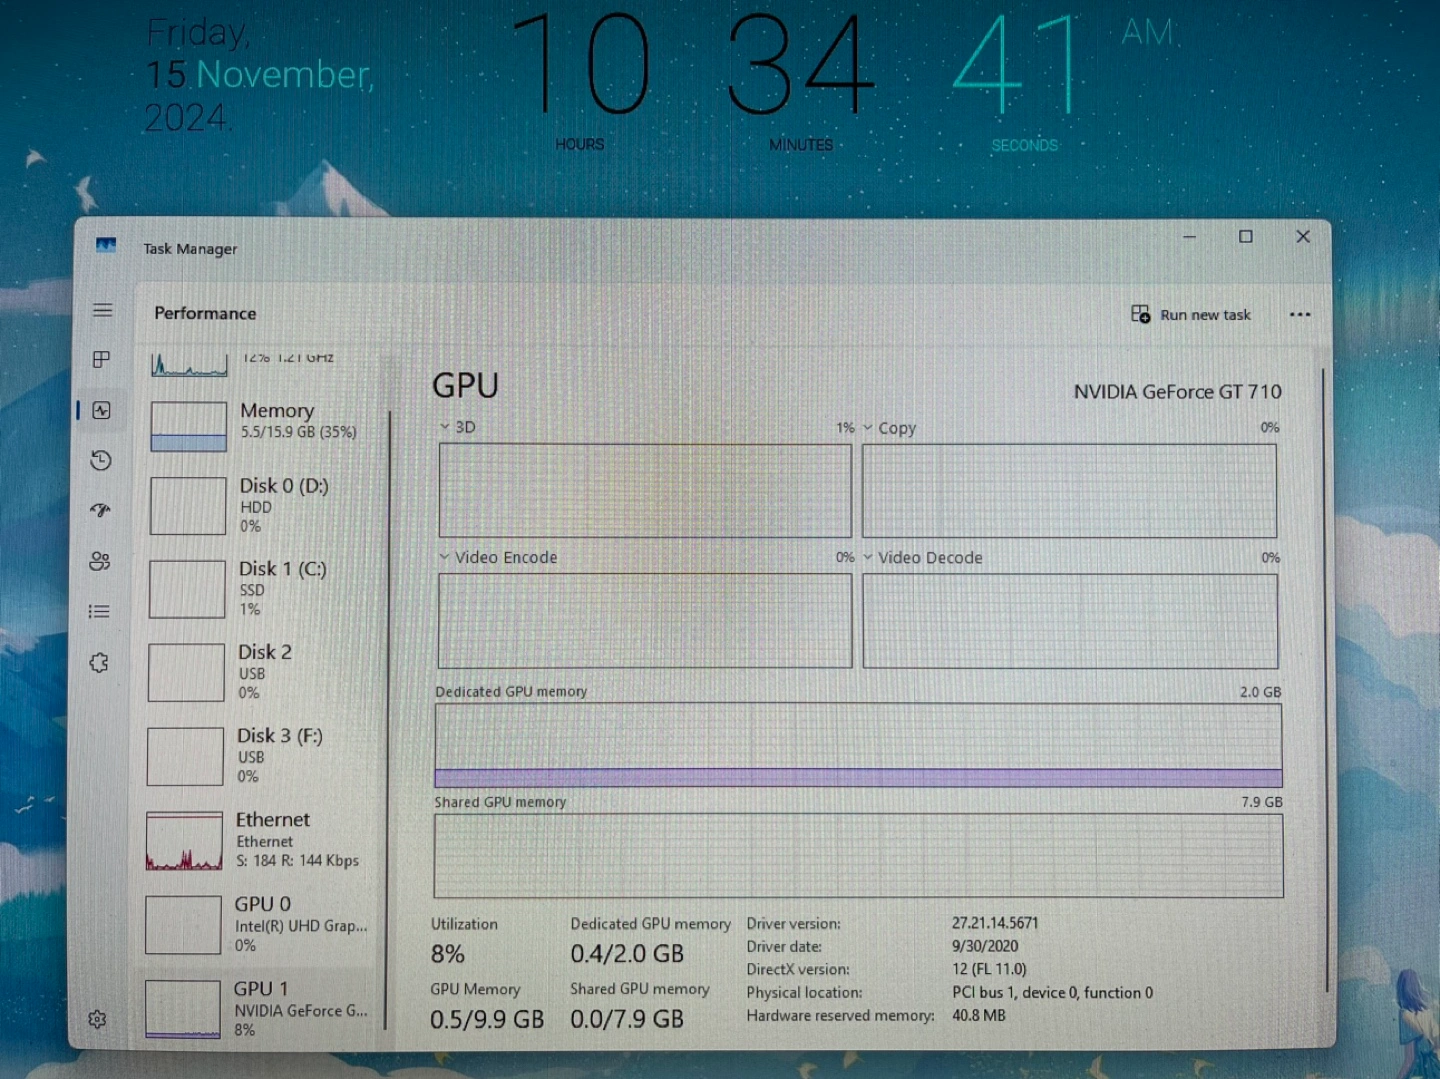Click the Video Decode graph area

[1070, 621]
